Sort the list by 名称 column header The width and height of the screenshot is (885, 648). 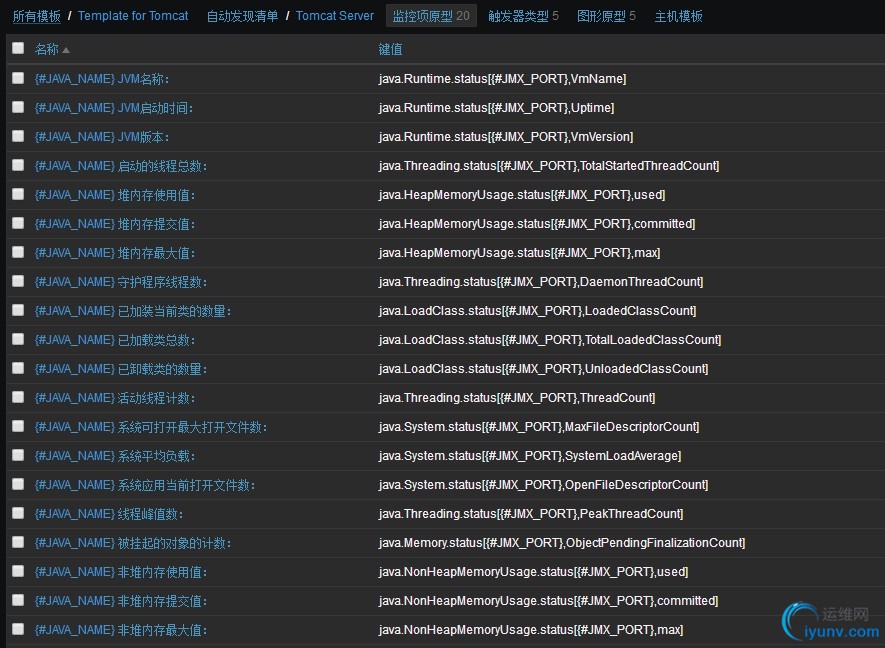point(52,49)
